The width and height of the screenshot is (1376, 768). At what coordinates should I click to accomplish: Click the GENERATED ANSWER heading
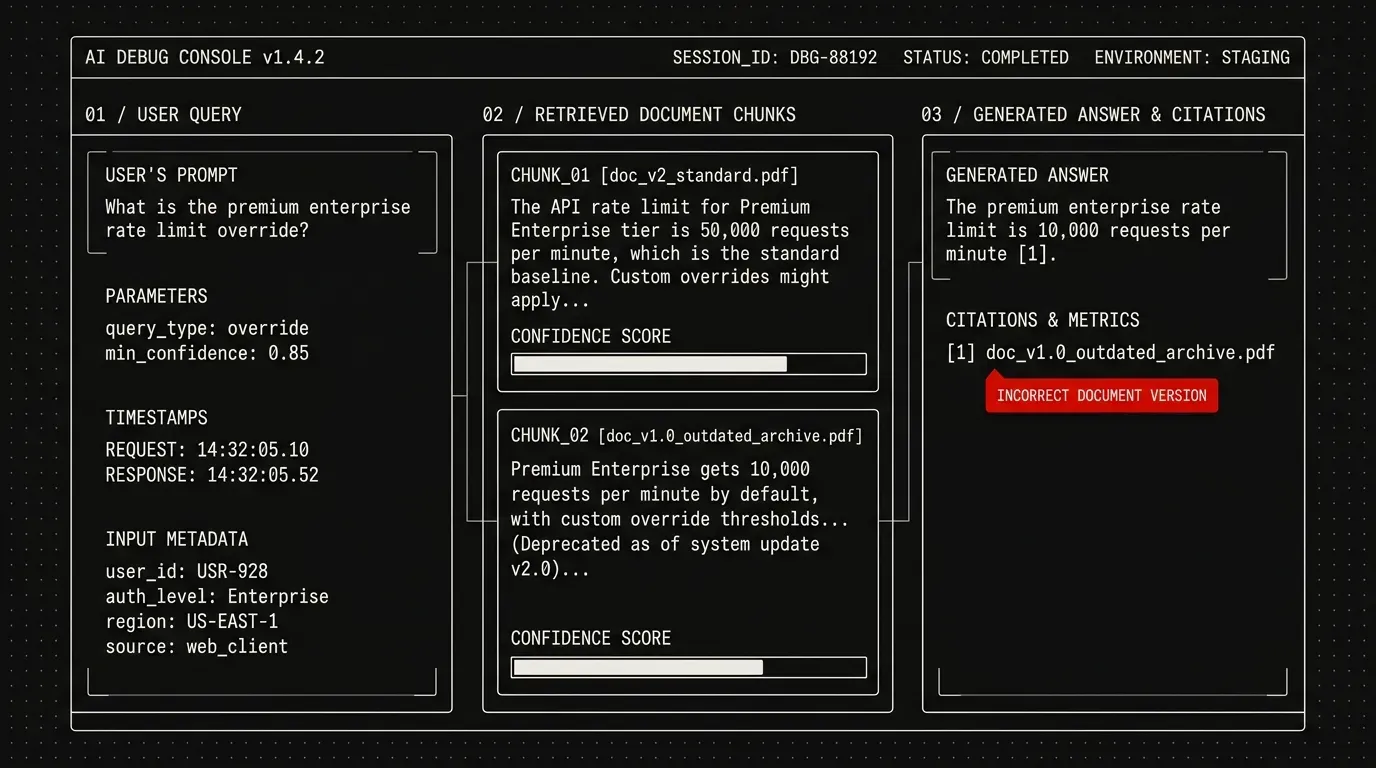pos(1027,175)
